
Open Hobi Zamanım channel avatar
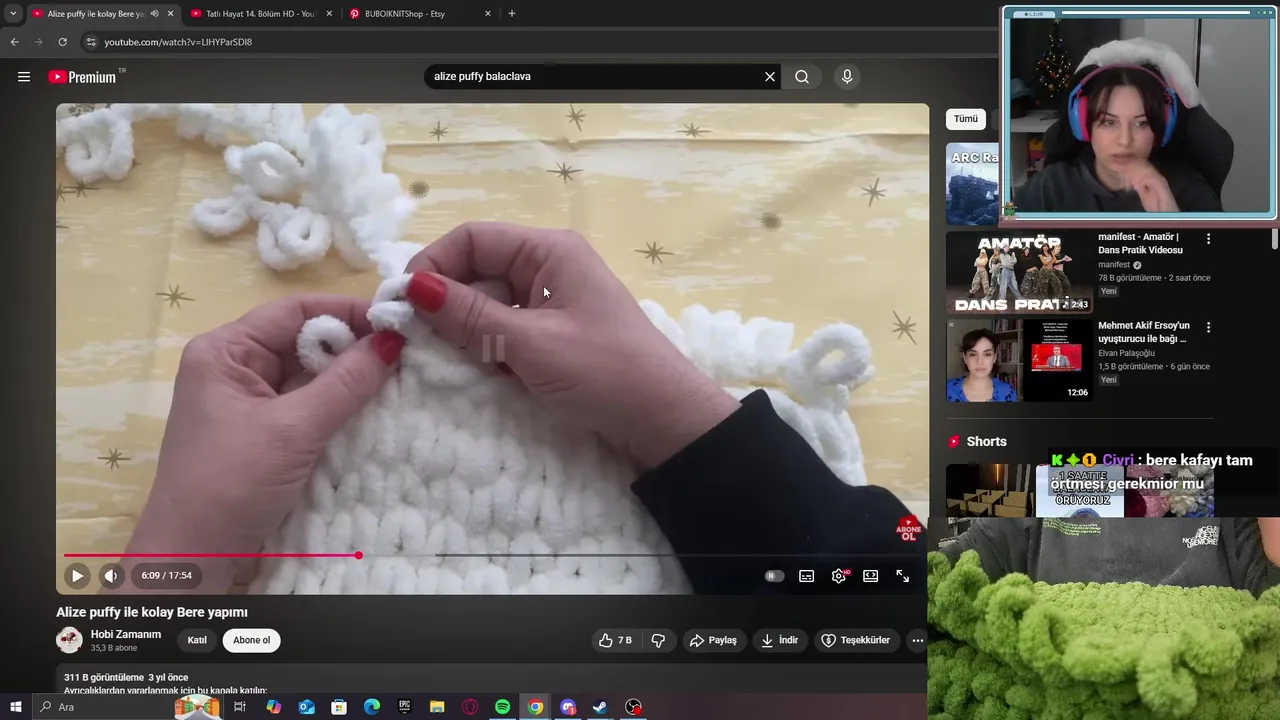click(x=69, y=640)
